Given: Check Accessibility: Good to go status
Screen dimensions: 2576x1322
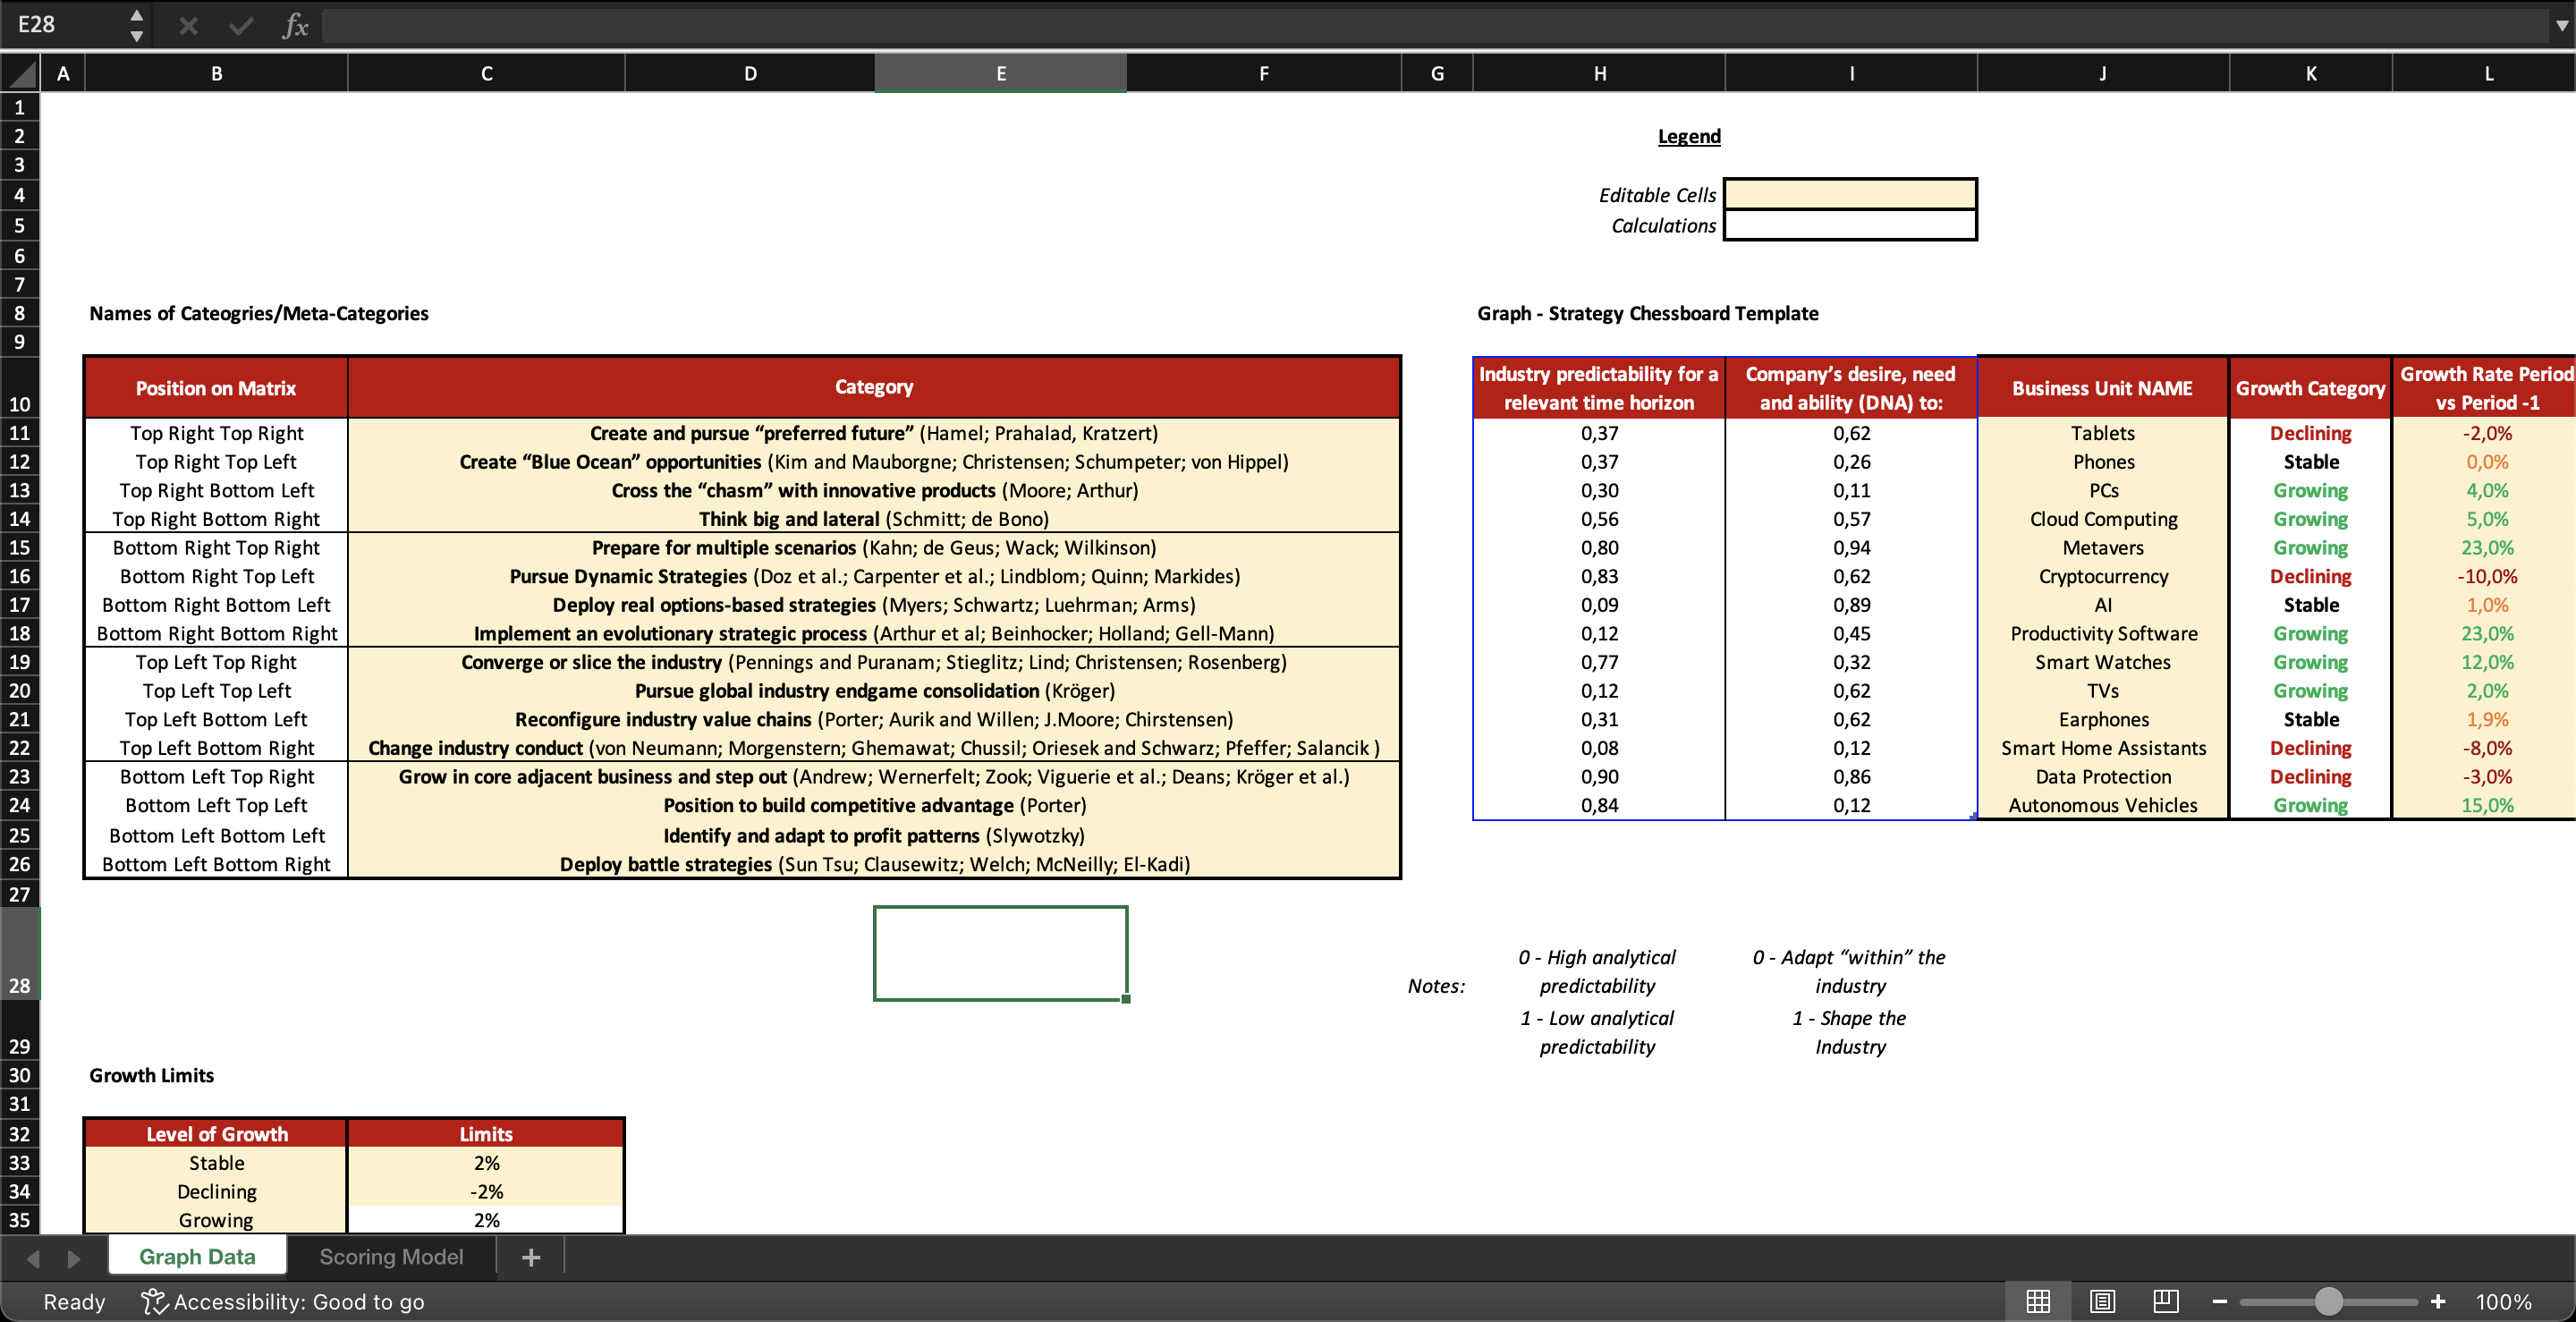Looking at the screenshot, I should [x=299, y=1301].
